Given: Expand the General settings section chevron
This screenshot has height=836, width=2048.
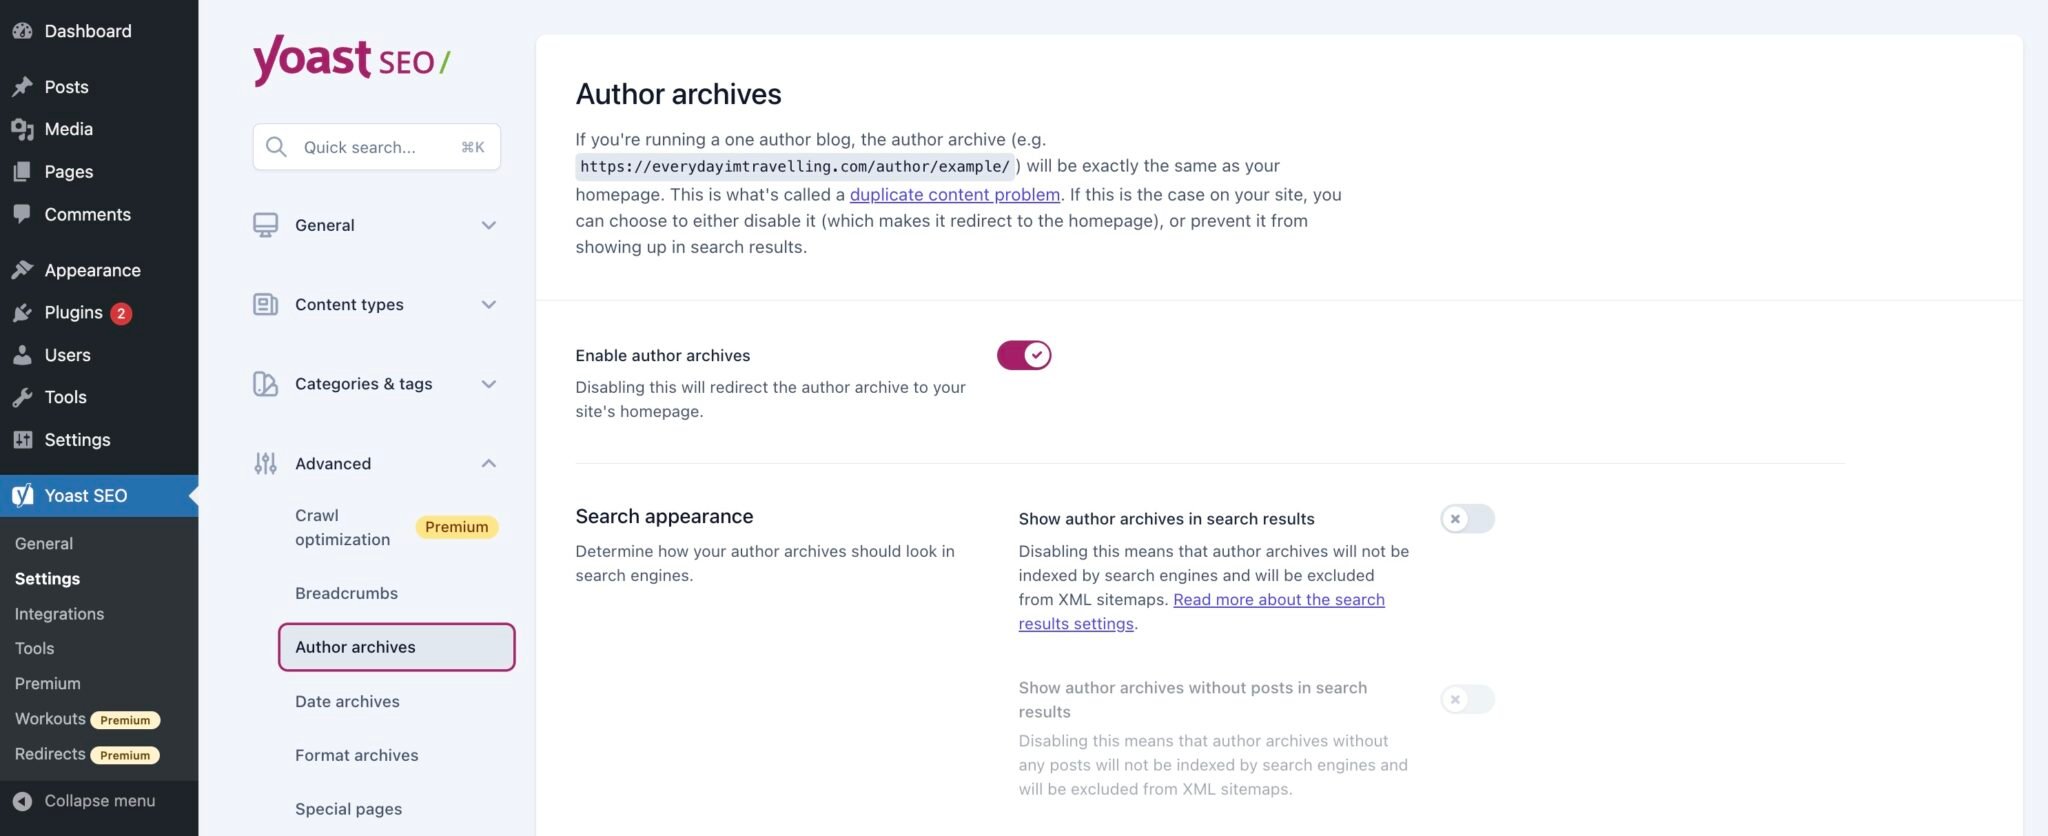Looking at the screenshot, I should pos(489,225).
